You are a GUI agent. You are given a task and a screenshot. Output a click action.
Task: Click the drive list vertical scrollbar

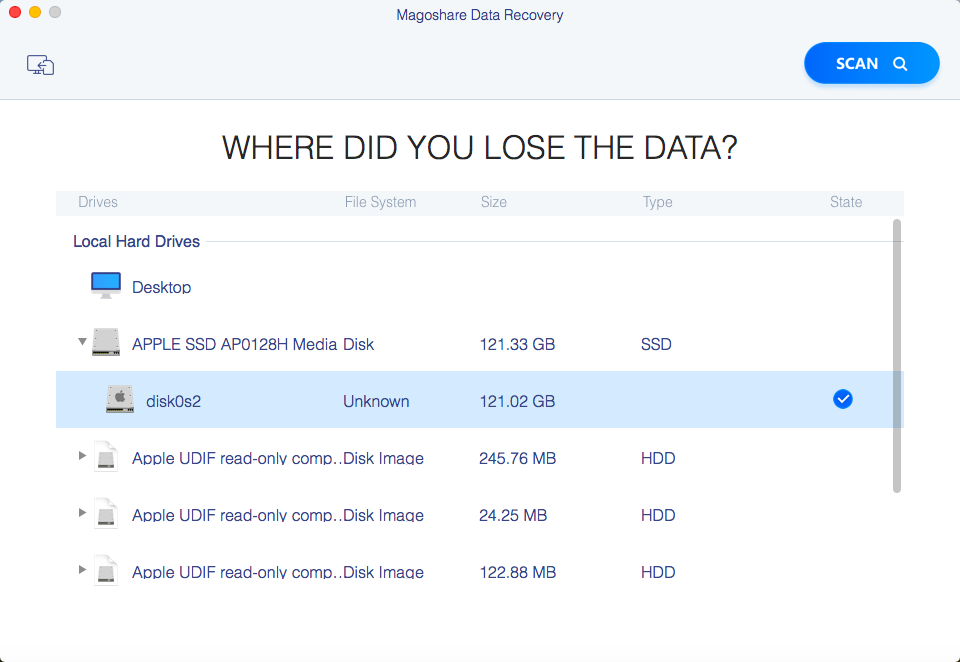coord(897,355)
